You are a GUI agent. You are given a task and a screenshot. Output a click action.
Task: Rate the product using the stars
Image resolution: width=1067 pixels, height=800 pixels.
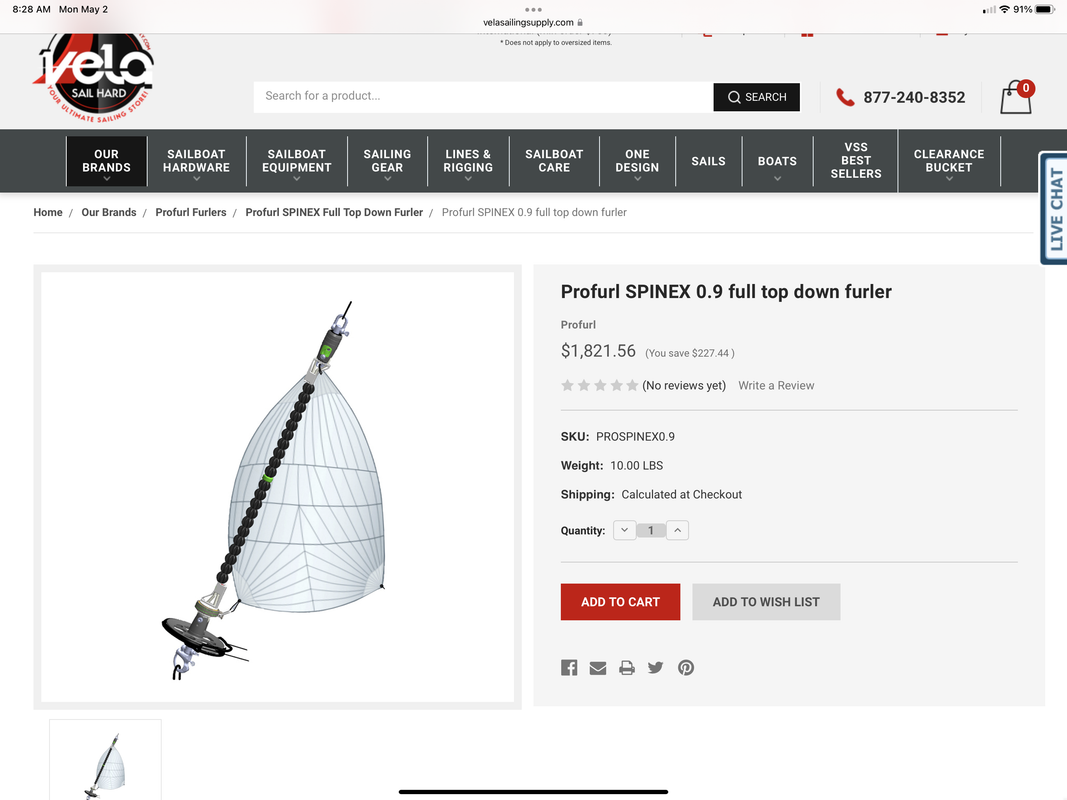(x=600, y=386)
